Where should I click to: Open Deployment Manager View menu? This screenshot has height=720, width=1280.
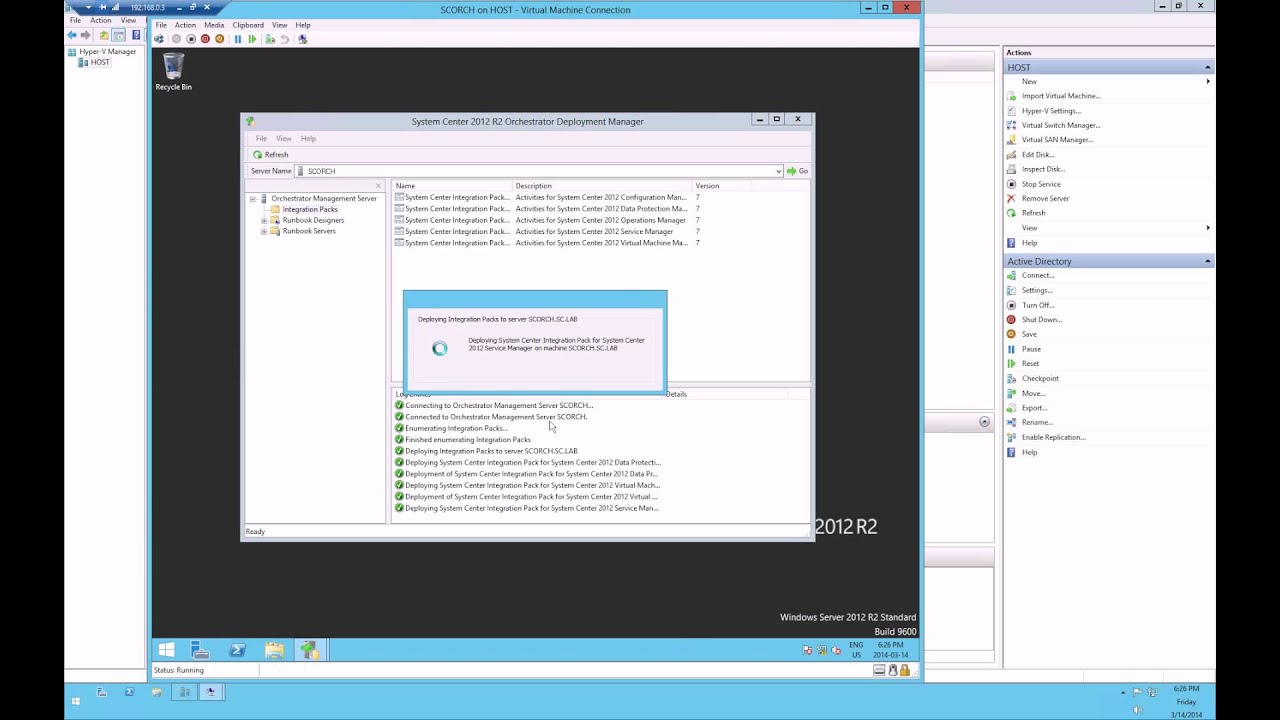284,138
